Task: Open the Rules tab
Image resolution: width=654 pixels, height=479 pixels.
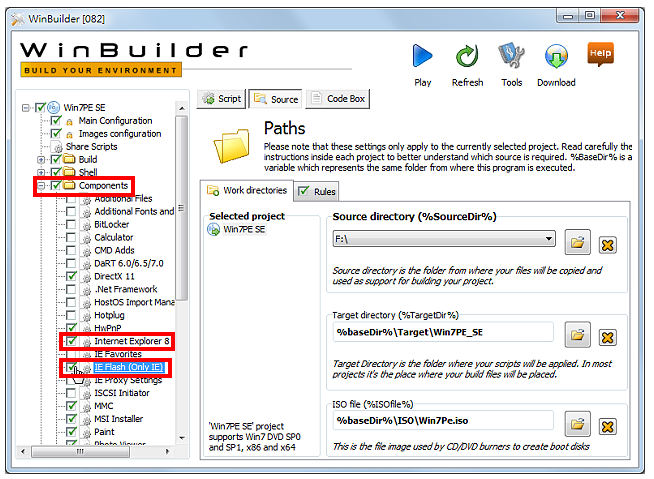Action: point(317,192)
